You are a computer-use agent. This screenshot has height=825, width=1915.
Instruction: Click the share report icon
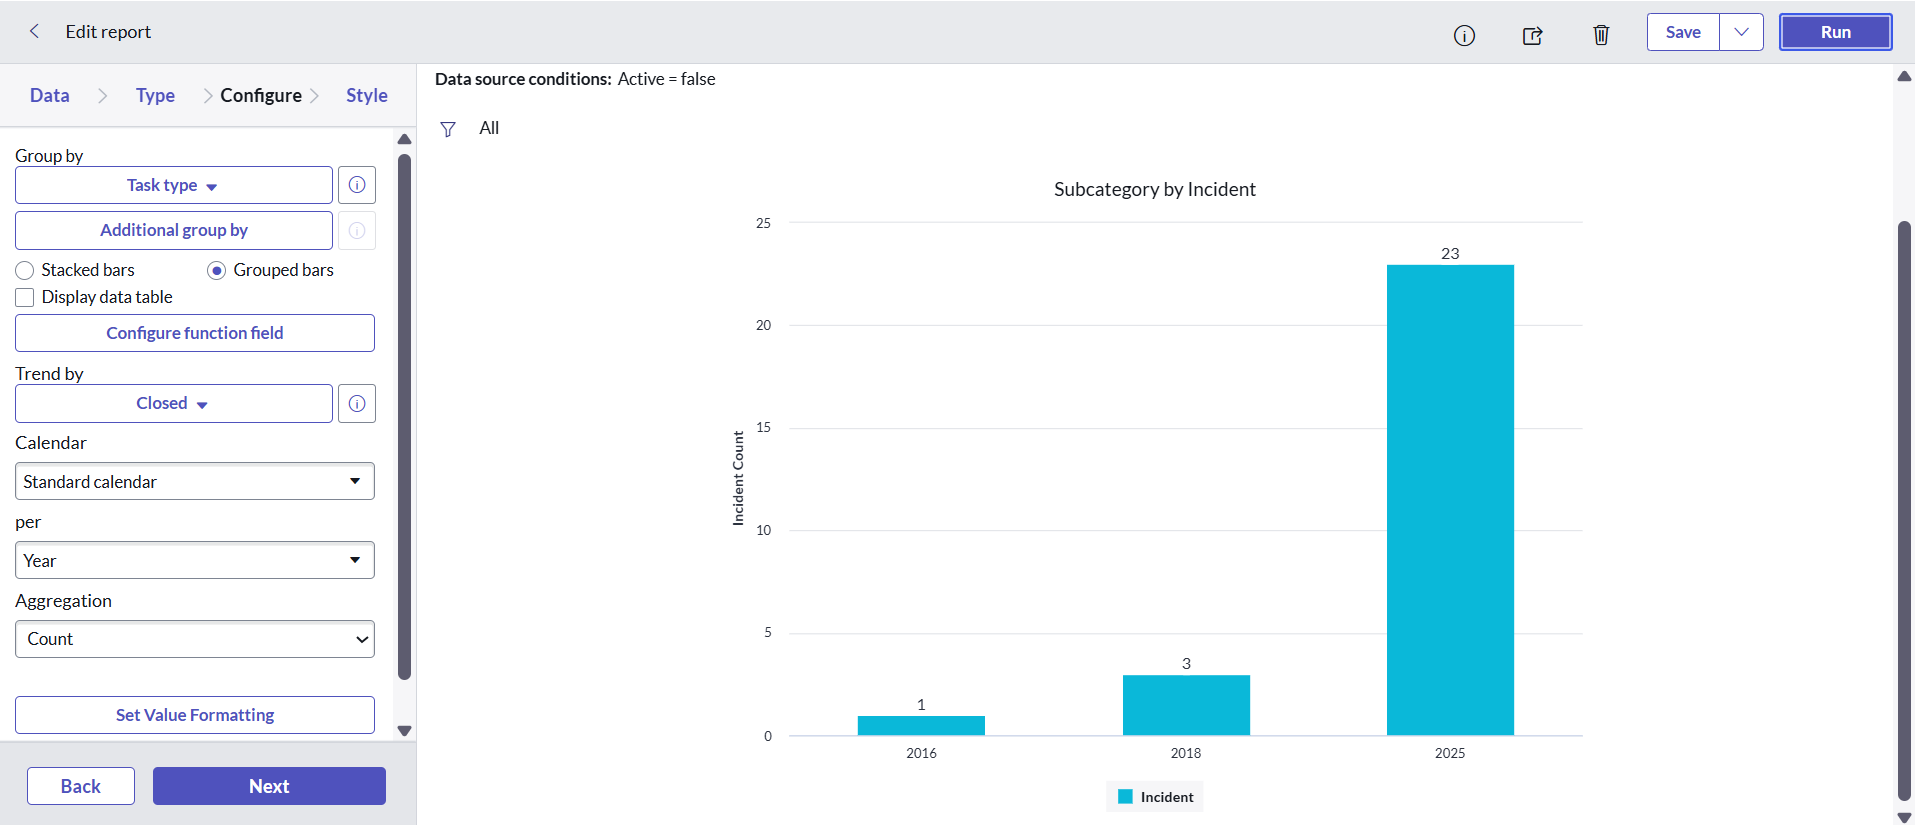coord(1532,35)
